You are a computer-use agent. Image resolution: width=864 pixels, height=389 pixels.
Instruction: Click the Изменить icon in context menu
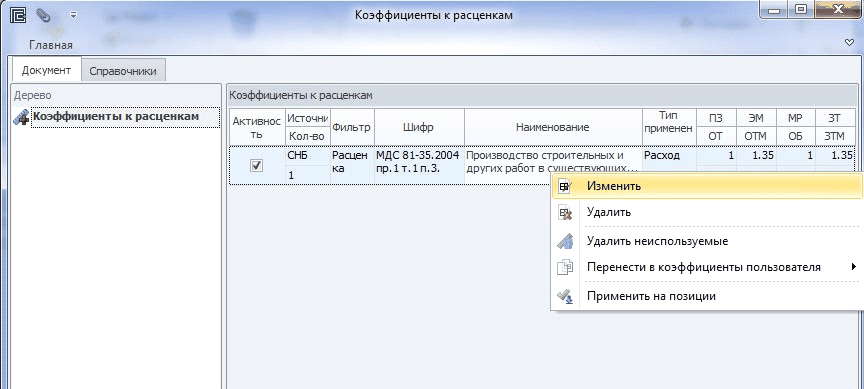tap(565, 186)
